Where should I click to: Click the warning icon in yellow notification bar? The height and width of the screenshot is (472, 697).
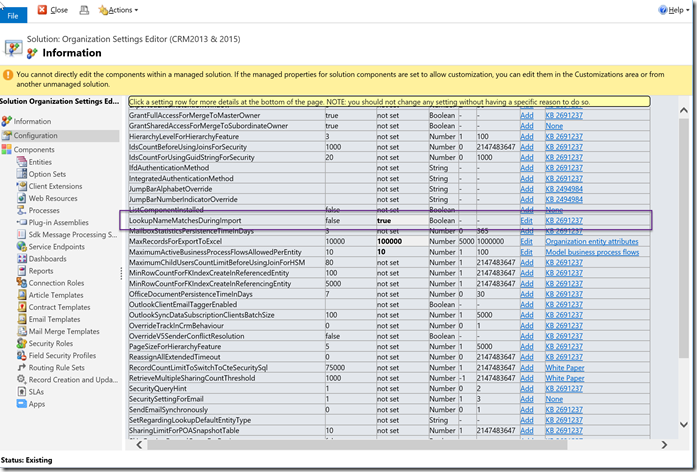point(8,75)
